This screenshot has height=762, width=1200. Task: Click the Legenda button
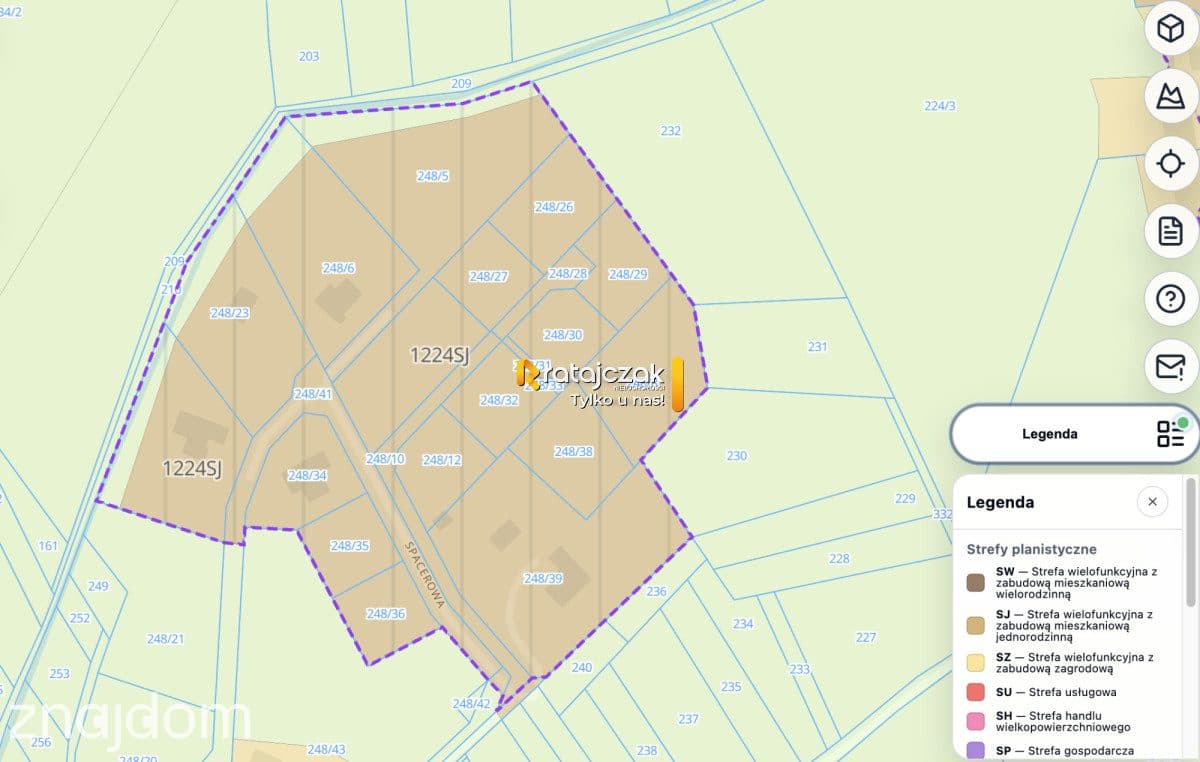(x=1075, y=434)
